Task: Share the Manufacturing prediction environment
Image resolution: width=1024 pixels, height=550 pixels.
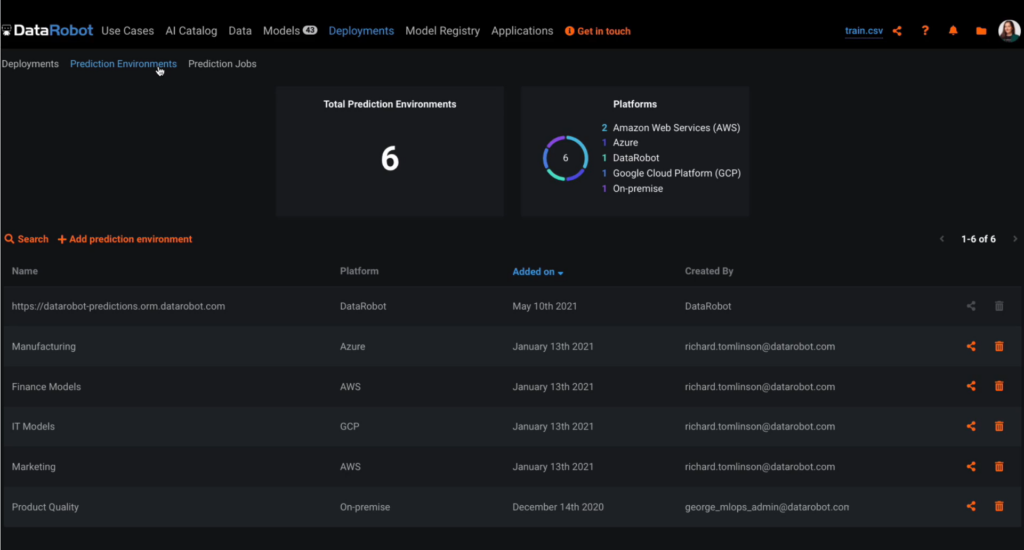Action: coord(971,346)
